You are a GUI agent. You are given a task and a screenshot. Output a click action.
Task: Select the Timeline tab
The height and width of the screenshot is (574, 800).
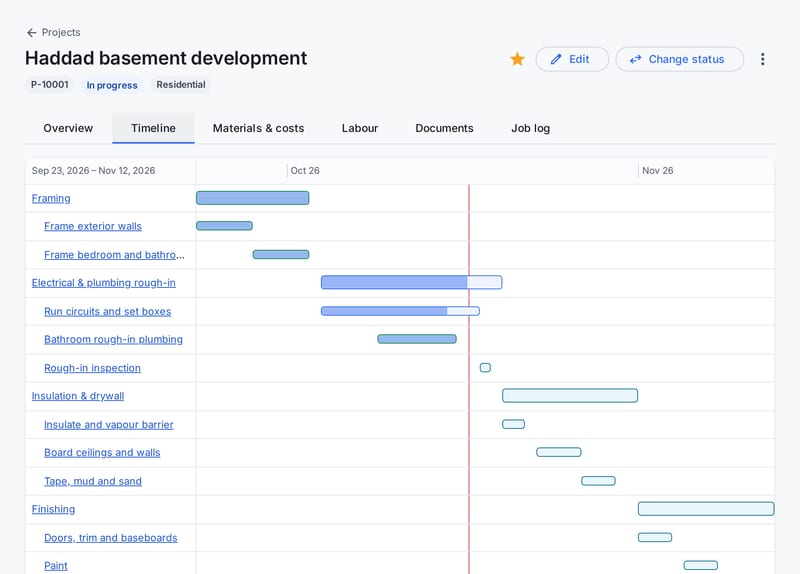pos(153,128)
